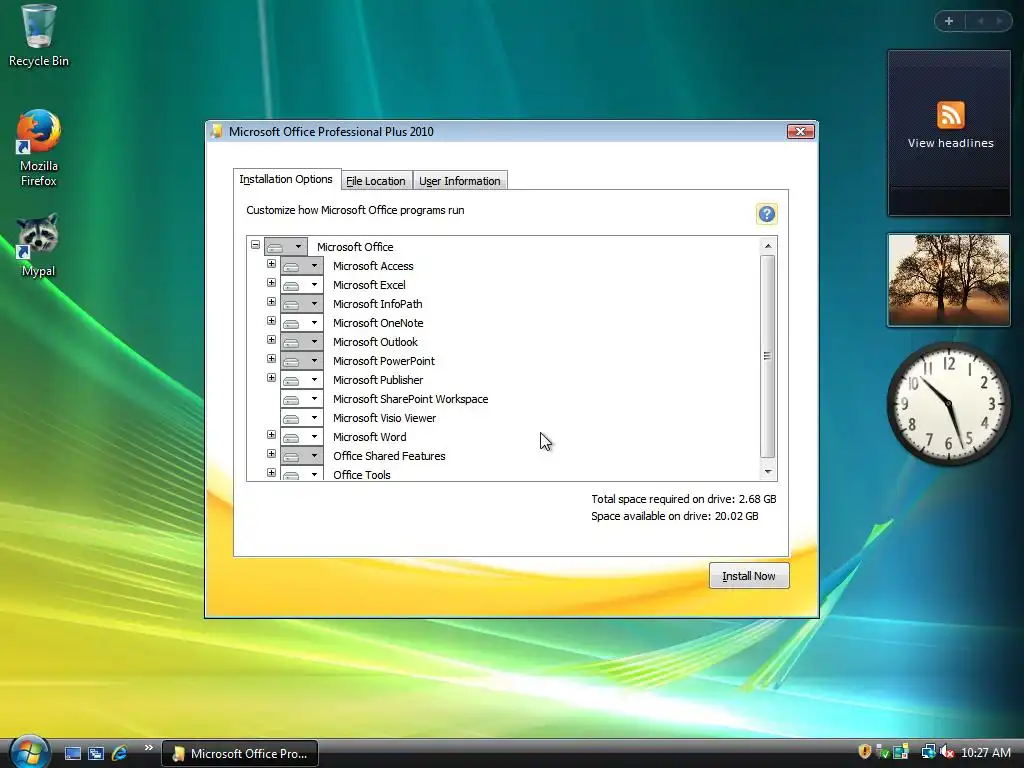Open install option dropdown for Microsoft PowerPoint
This screenshot has width=1024, height=768.
302,360
